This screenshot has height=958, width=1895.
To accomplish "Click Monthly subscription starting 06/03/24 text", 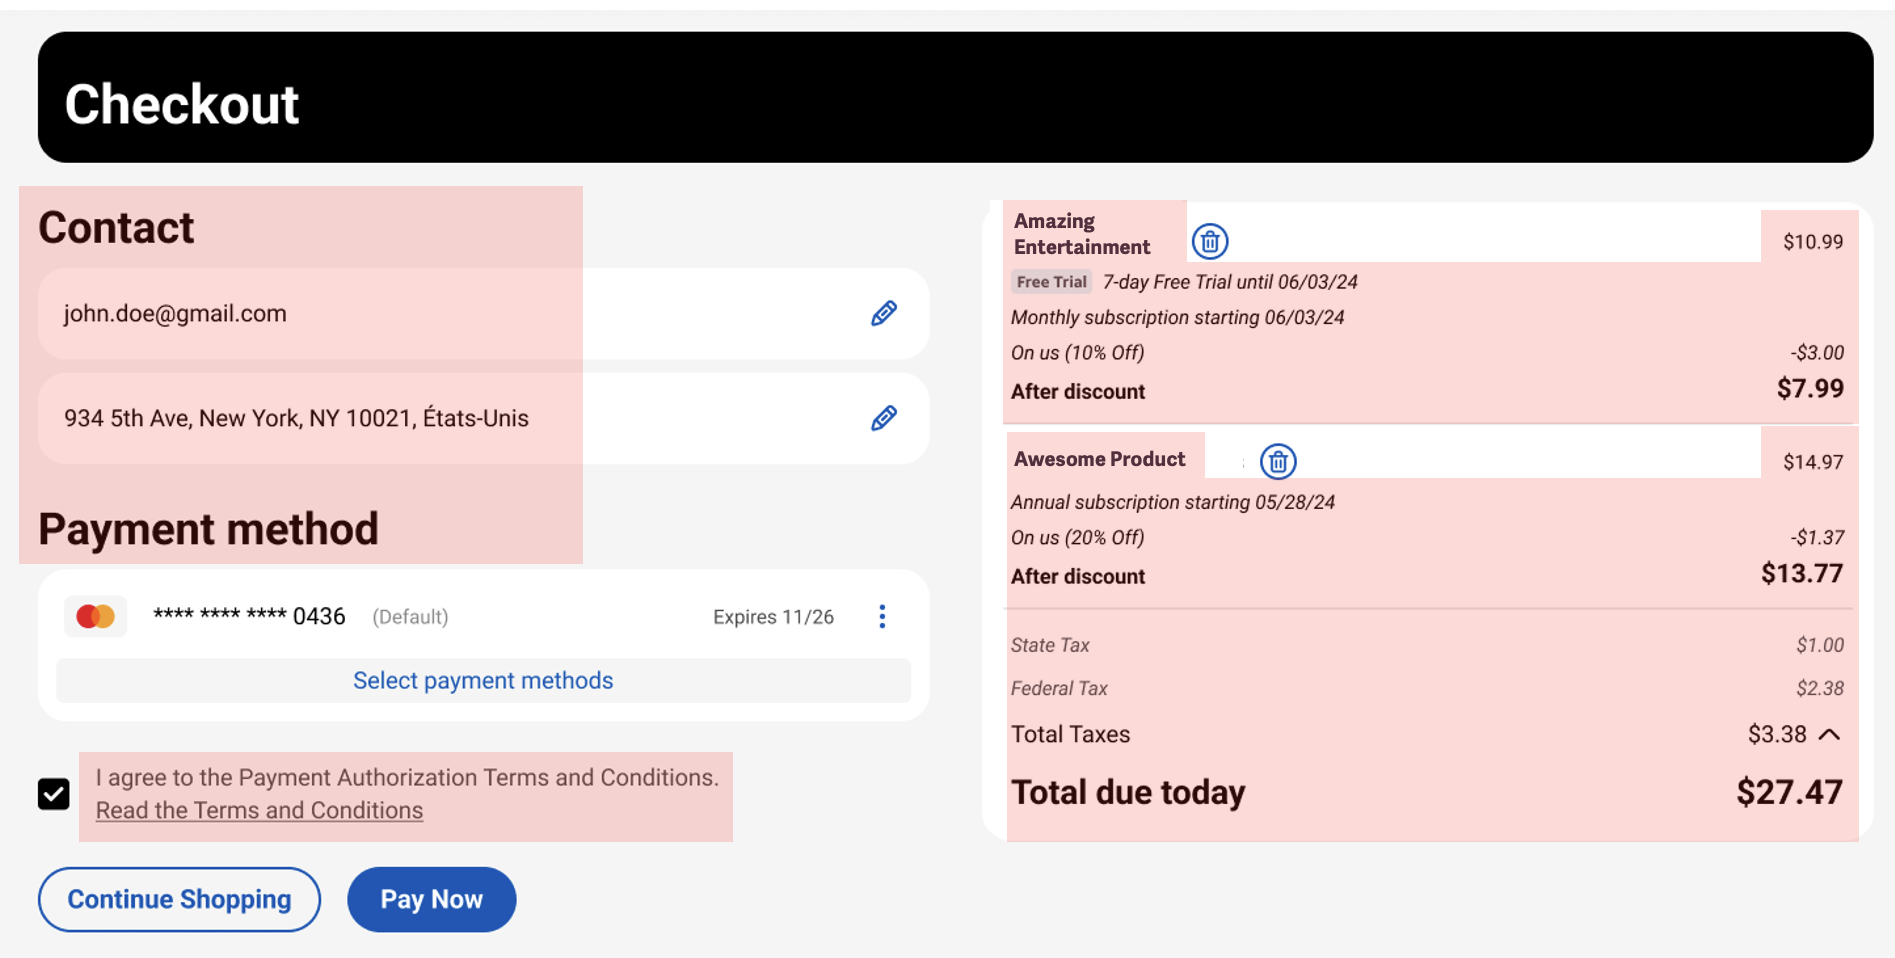I will point(1177,318).
